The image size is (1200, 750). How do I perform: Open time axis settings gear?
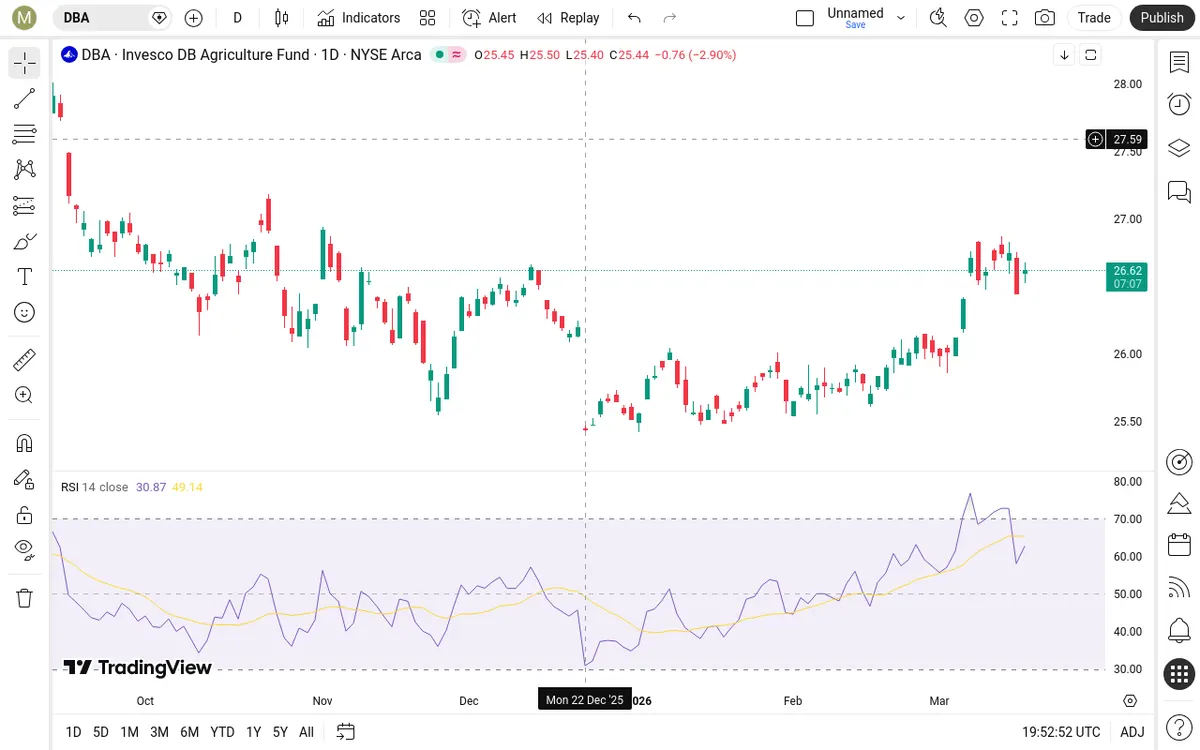(x=1130, y=700)
